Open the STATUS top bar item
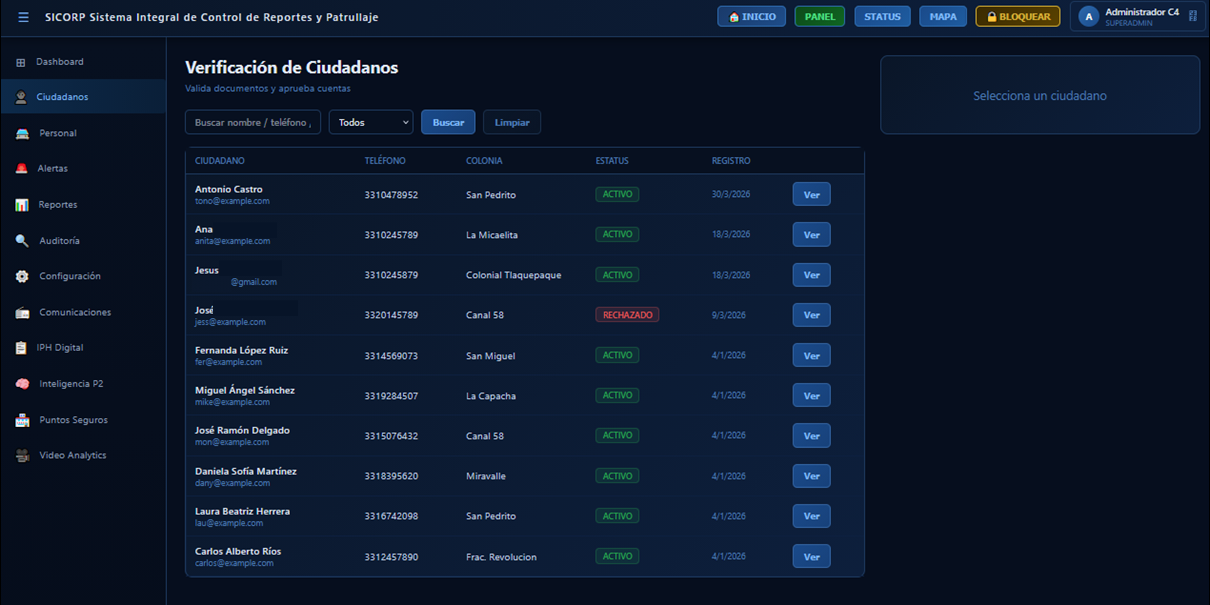Viewport: 1210px width, 605px height. [x=882, y=17]
